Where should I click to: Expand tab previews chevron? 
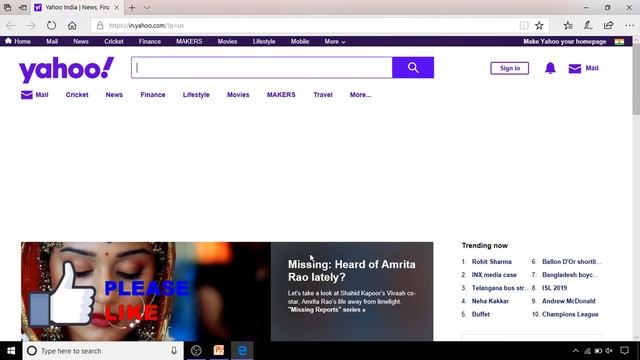point(147,7)
